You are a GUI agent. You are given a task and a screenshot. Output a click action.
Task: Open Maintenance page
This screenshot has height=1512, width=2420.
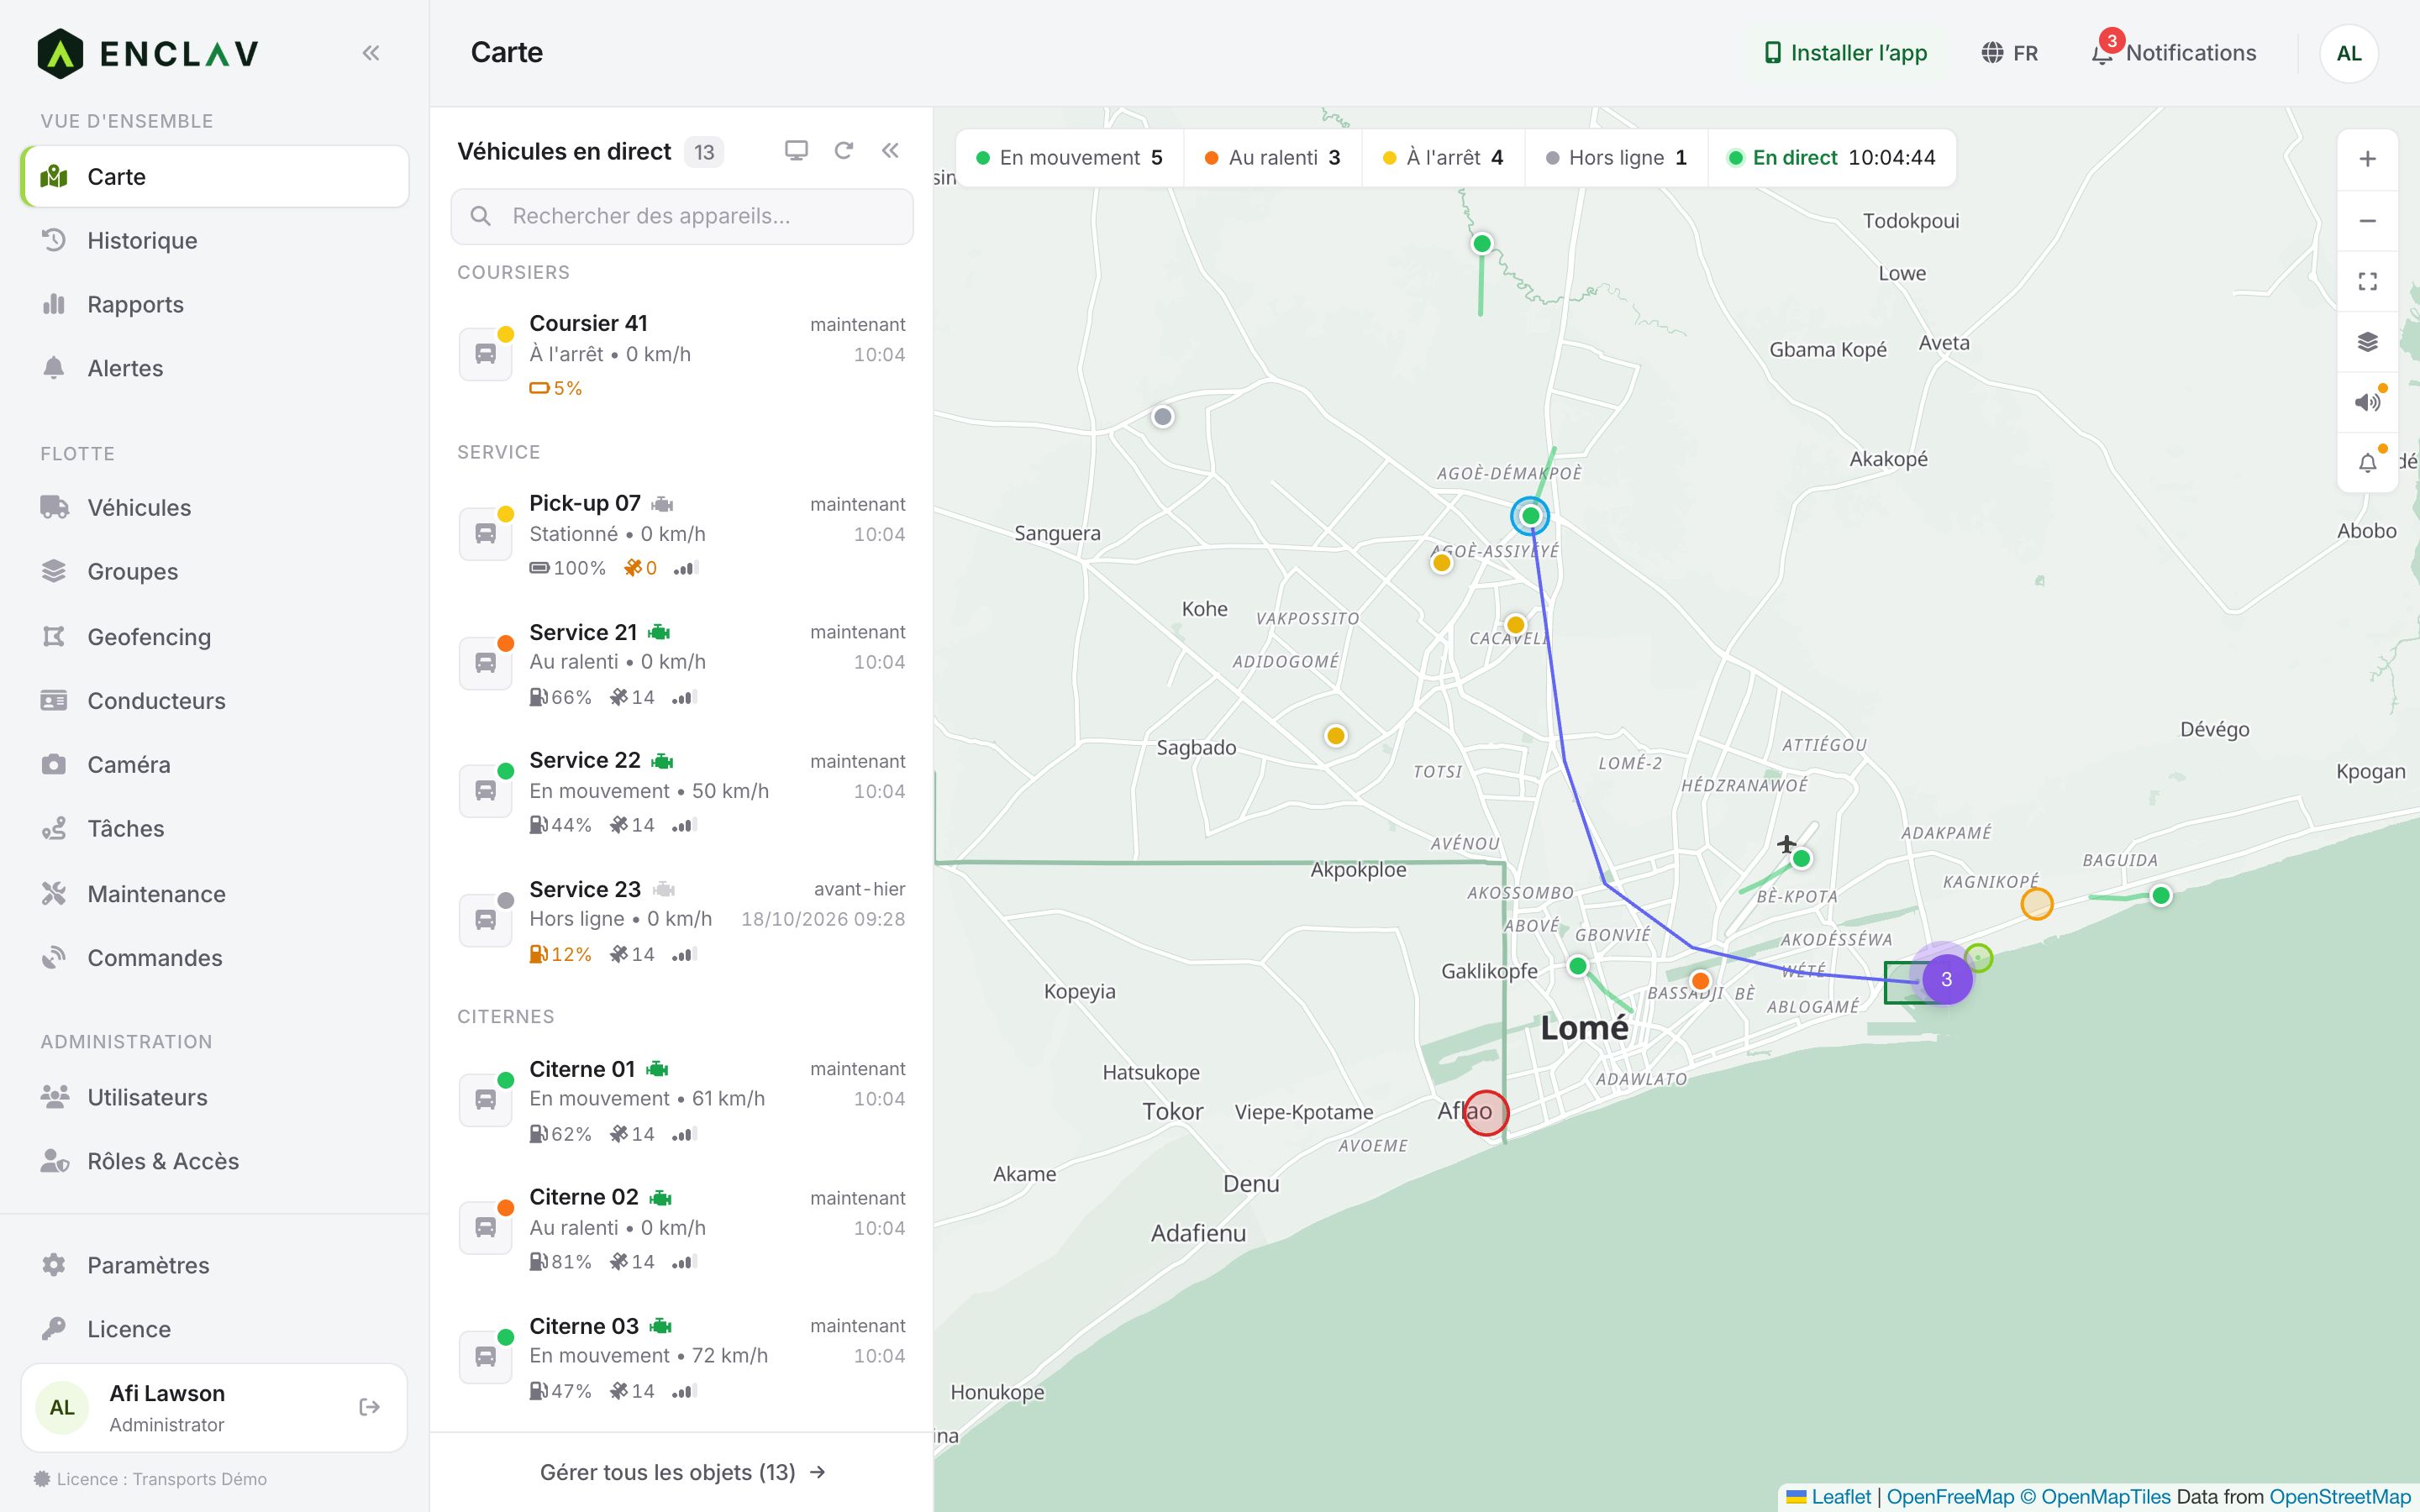coord(214,894)
